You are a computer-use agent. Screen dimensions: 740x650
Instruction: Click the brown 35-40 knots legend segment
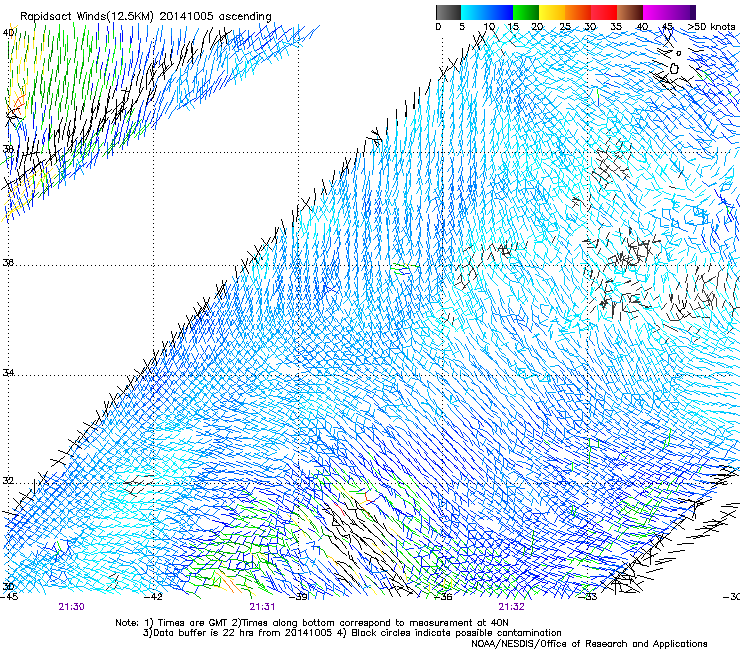pyautogui.click(x=630, y=12)
